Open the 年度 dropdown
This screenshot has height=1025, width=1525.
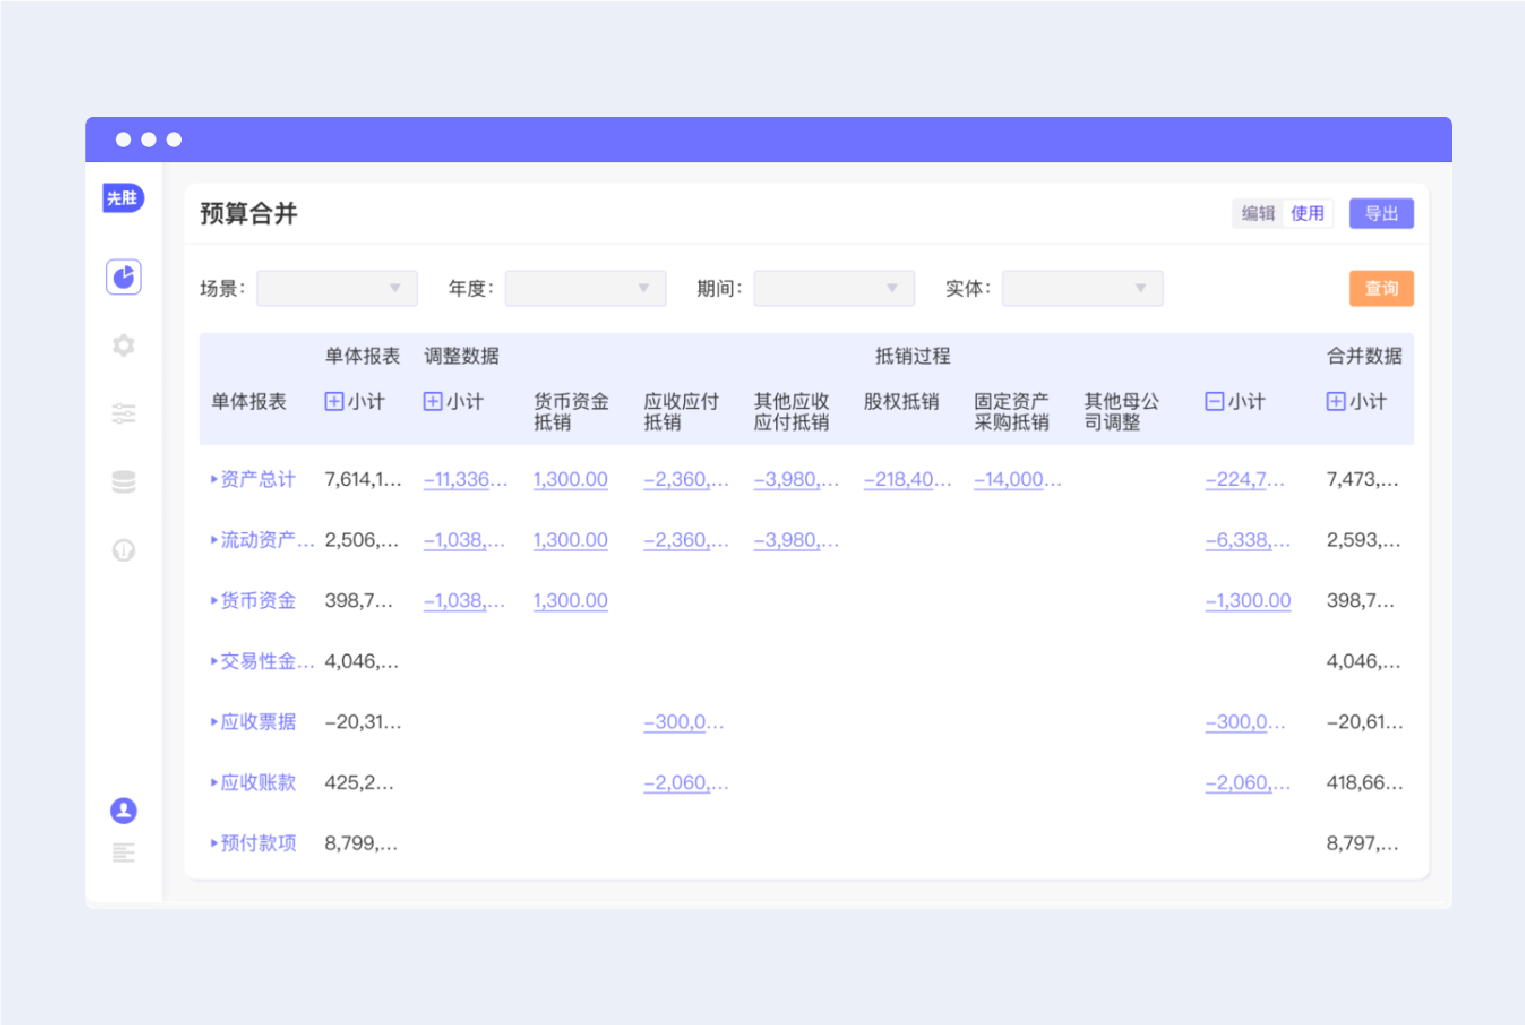585,288
